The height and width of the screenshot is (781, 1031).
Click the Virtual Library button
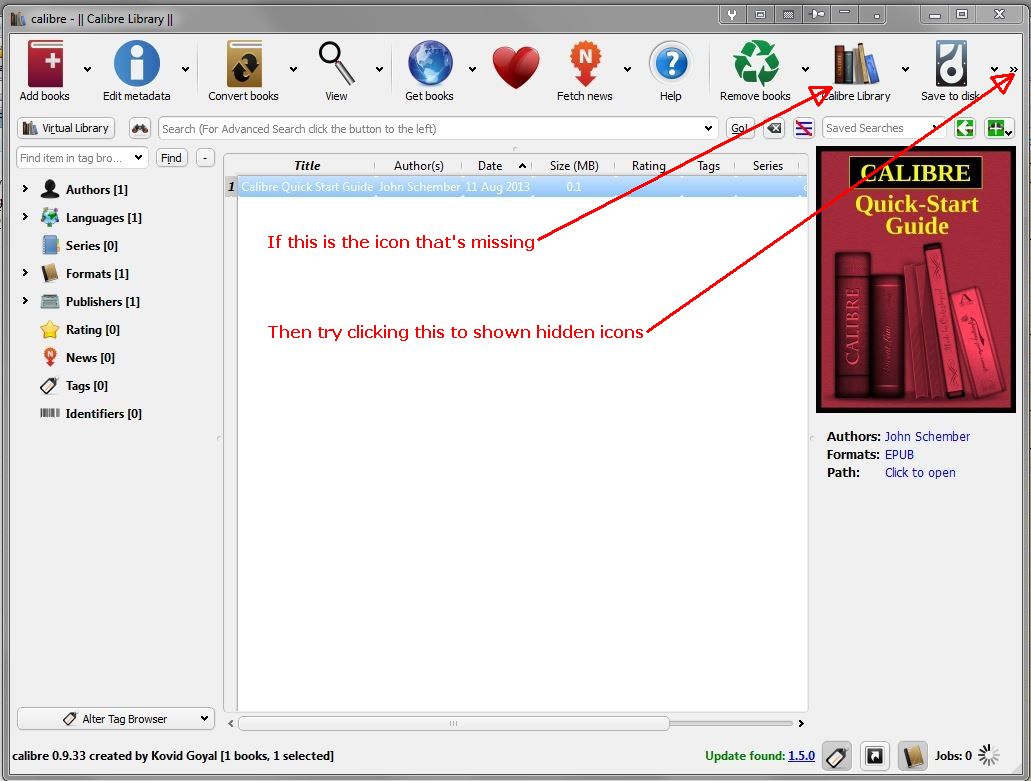[x=66, y=128]
